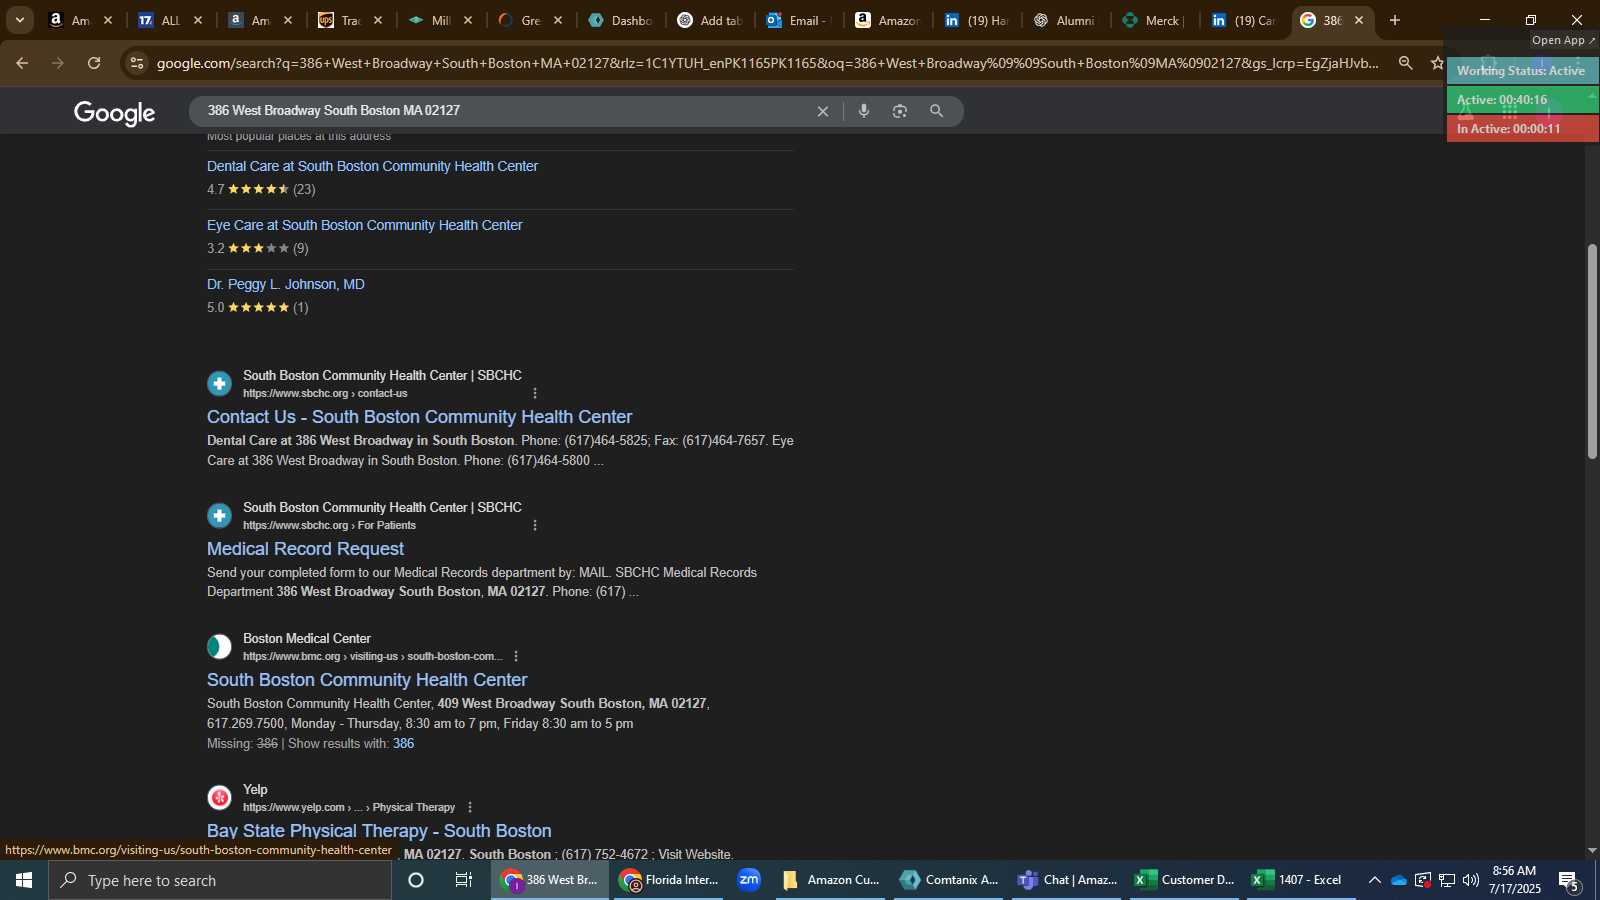Click the page vertical scrollbar thumb
The width and height of the screenshot is (1600, 900).
tap(1592, 351)
